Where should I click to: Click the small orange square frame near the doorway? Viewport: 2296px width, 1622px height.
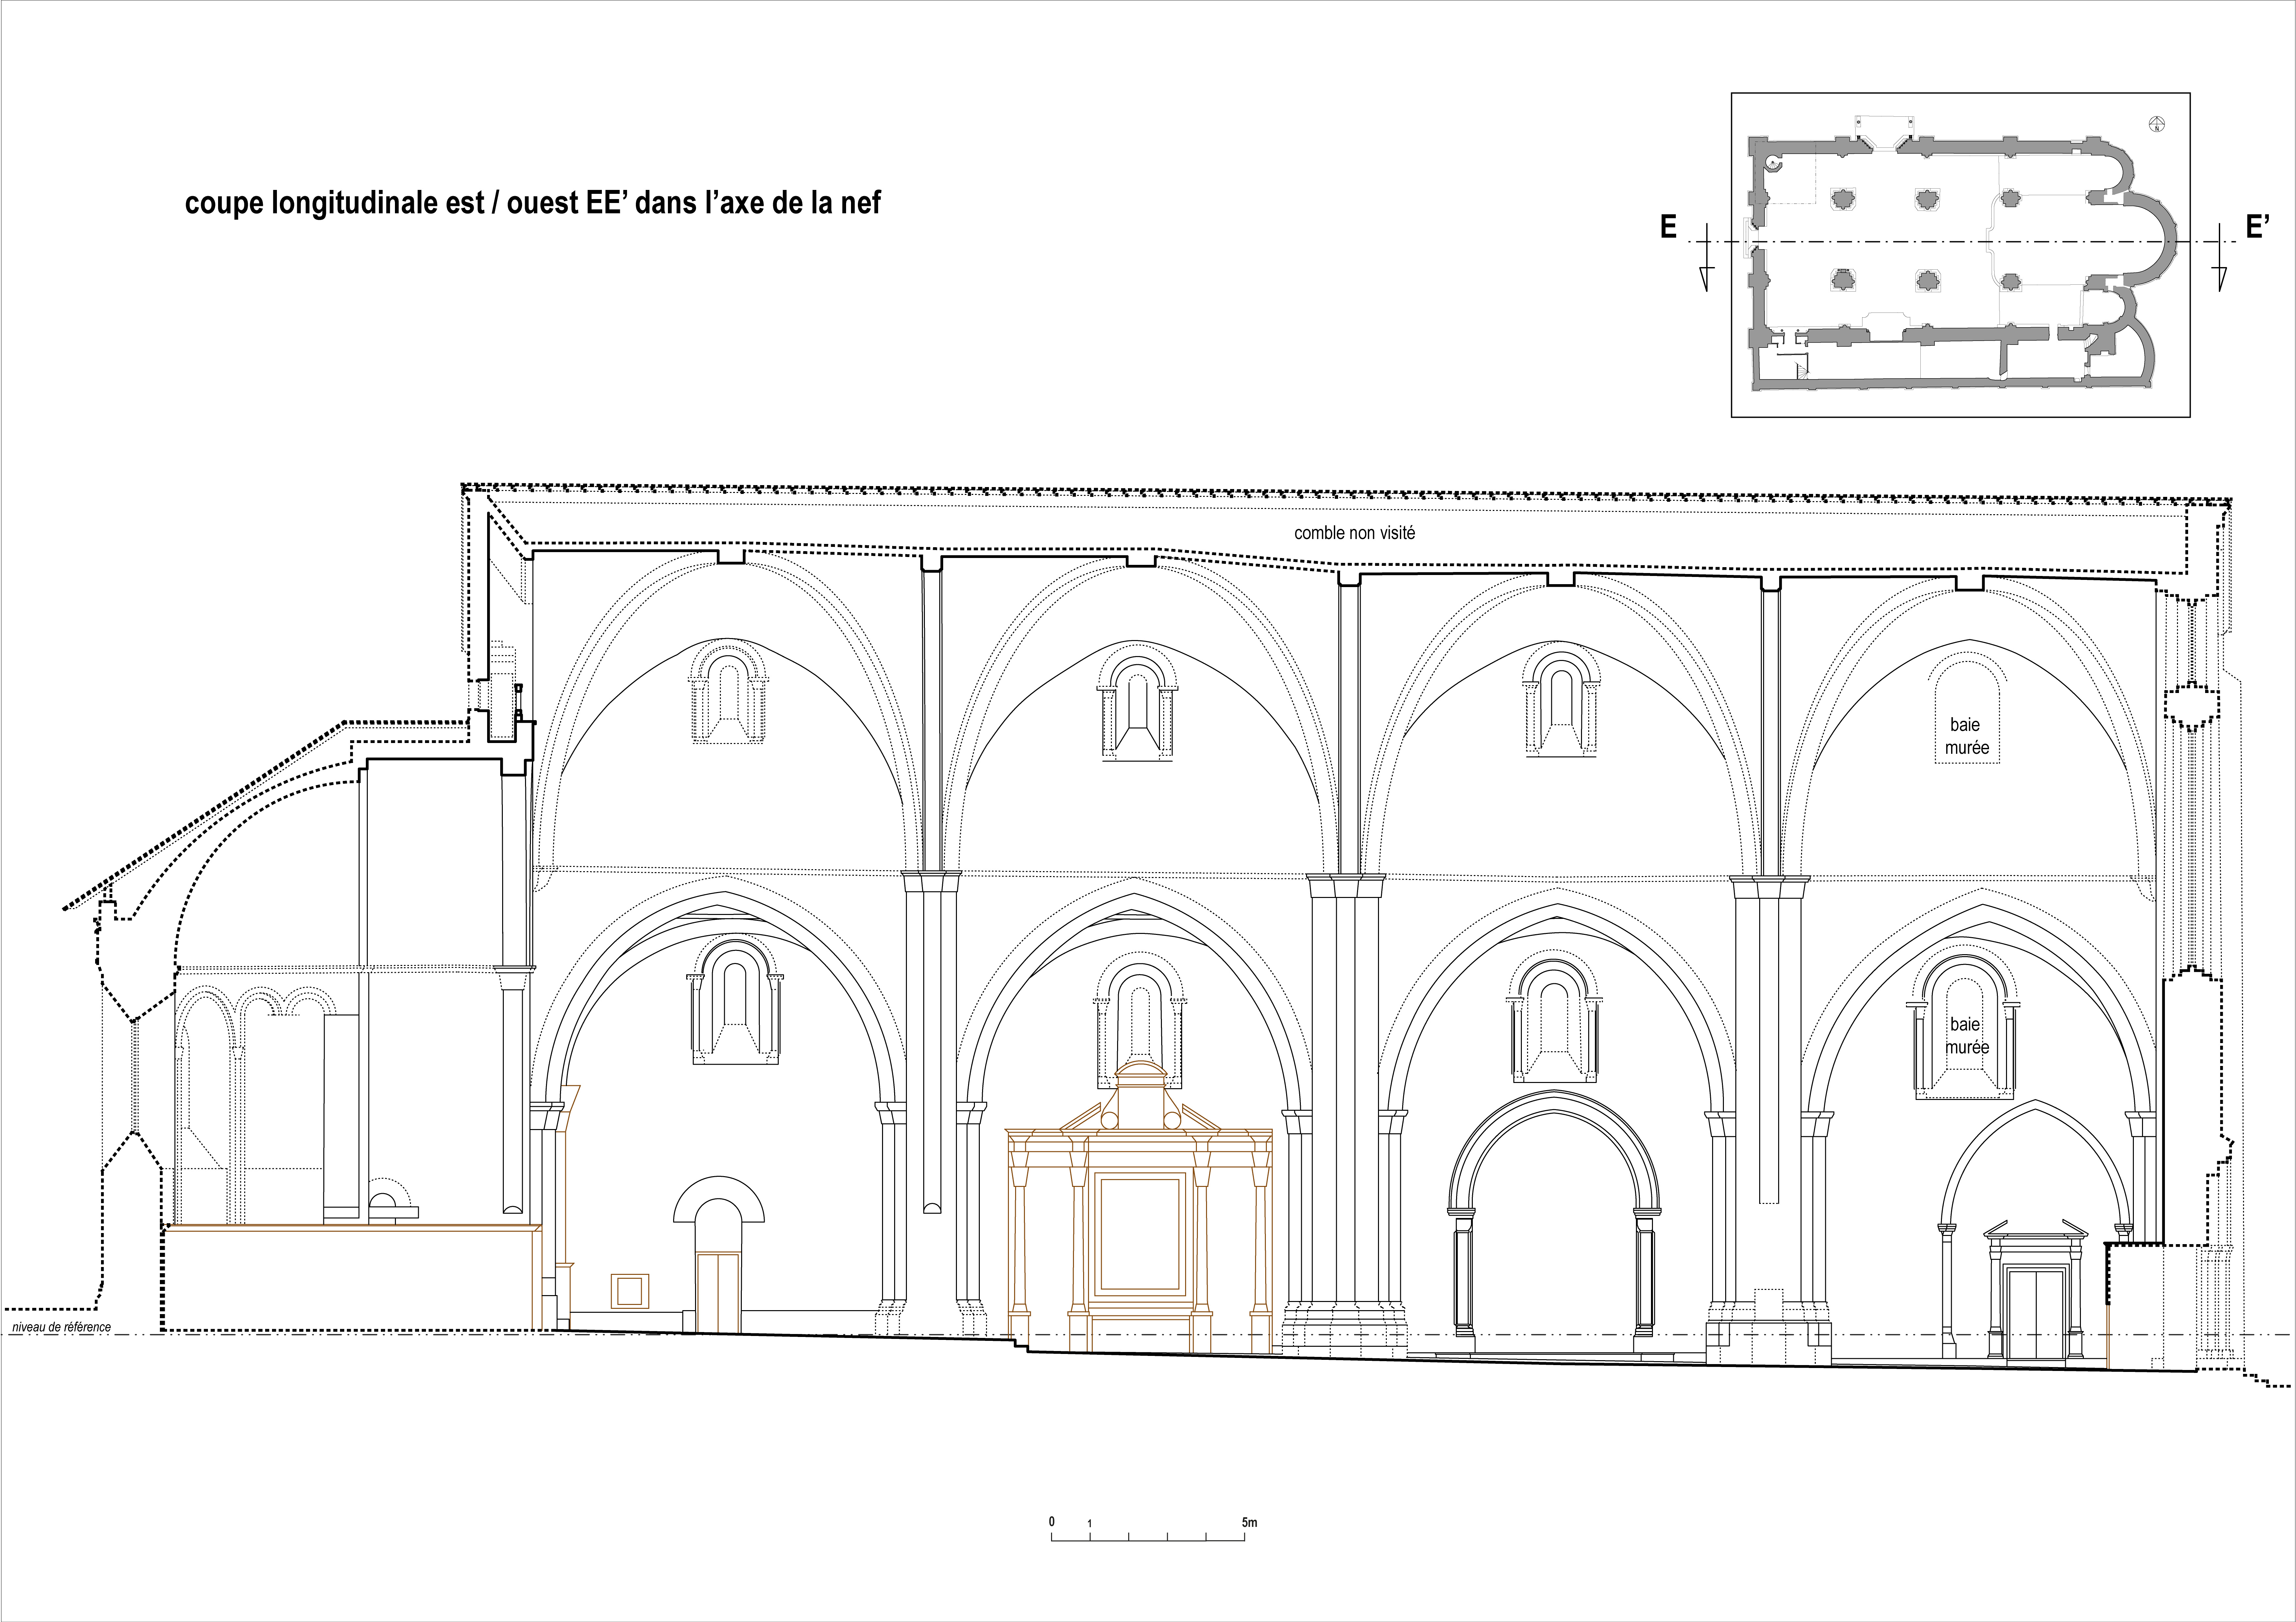[x=630, y=1291]
